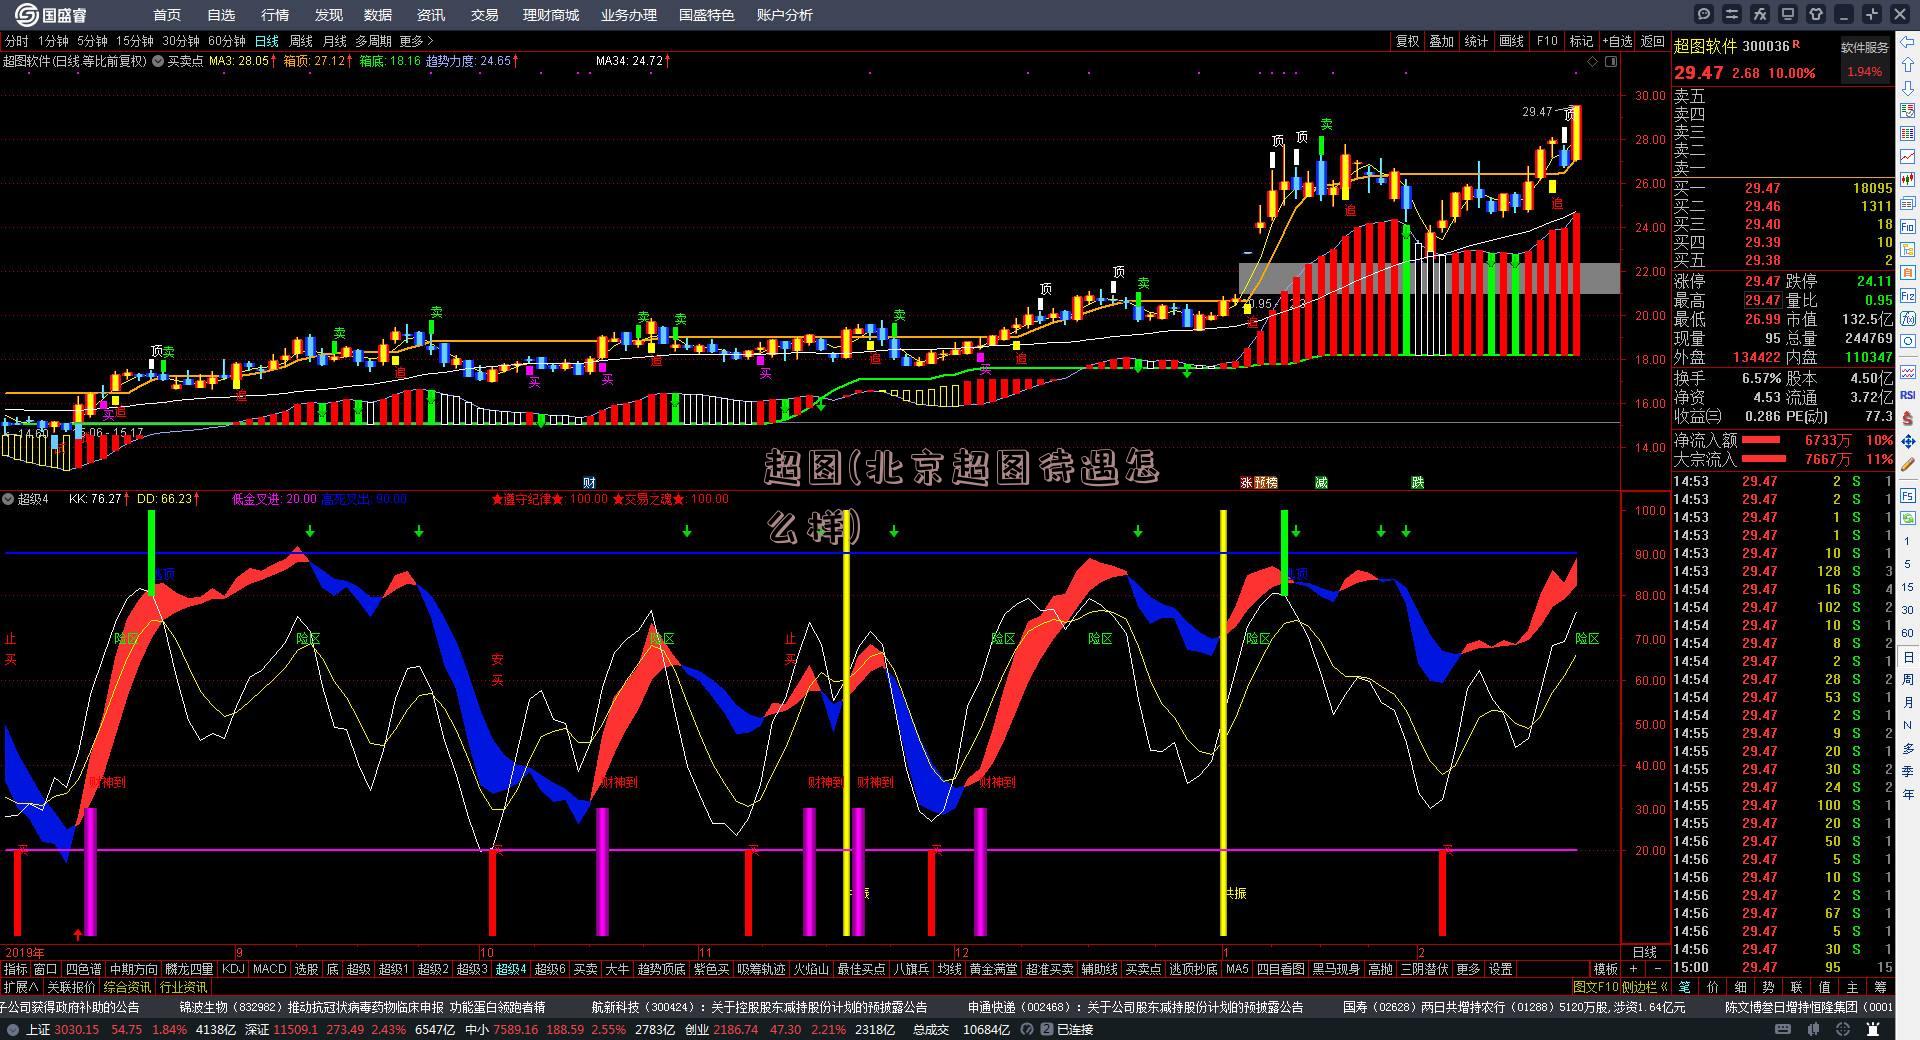
Task: Select the 势 tab under tick list
Action: tap(1768, 987)
